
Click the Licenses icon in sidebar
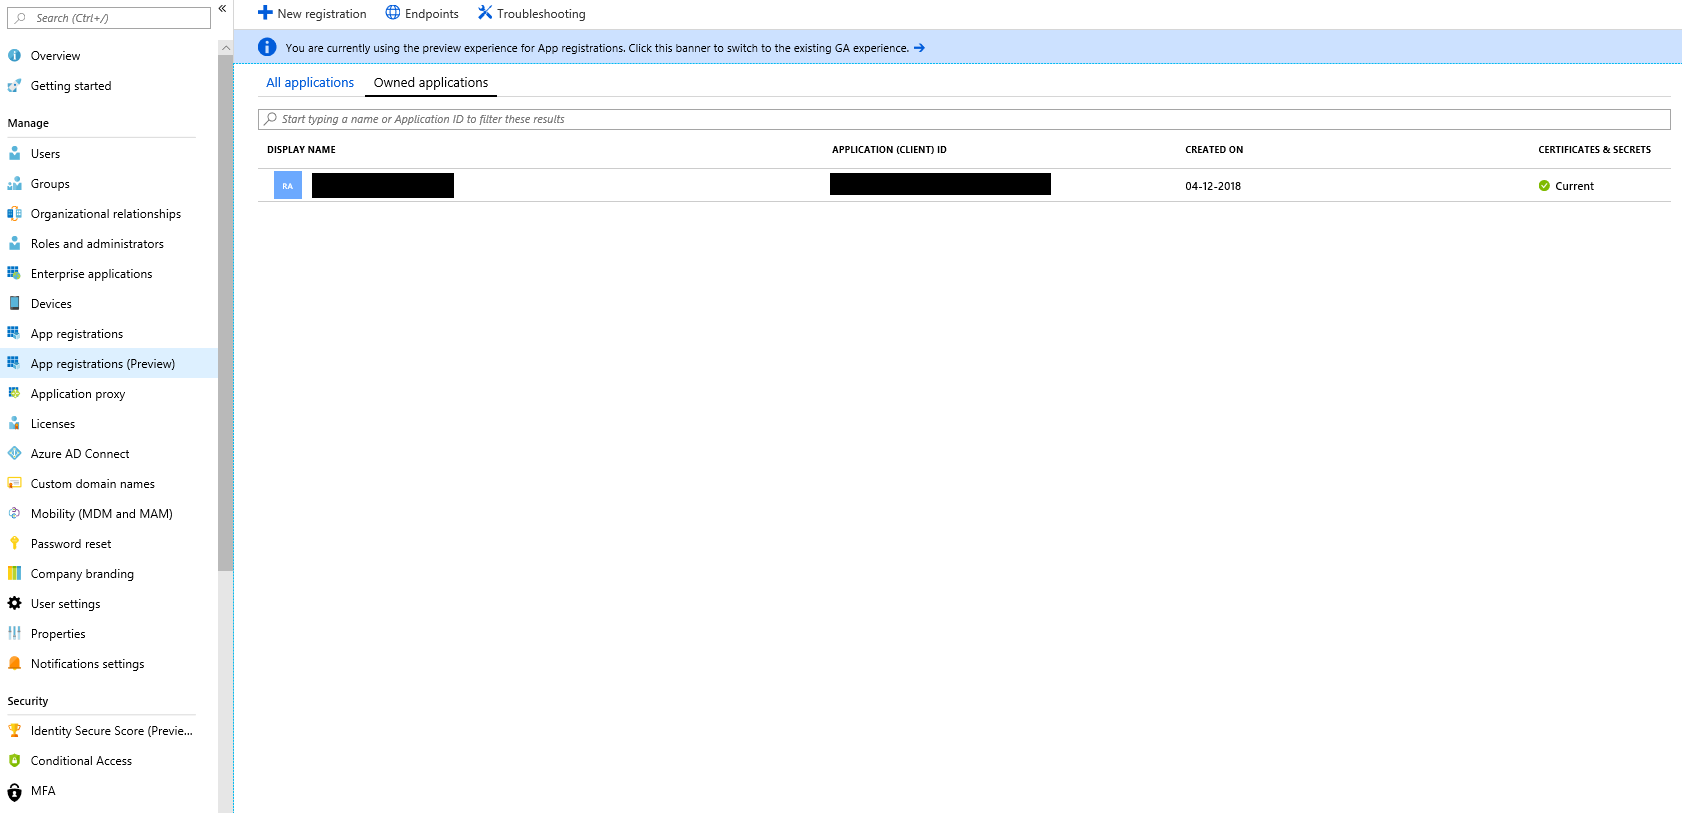14,423
